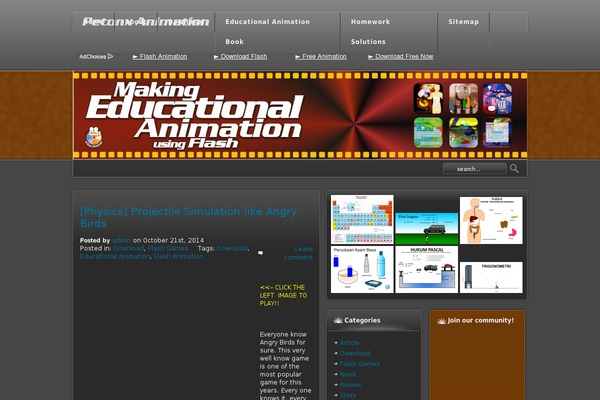Image resolution: width=600 pixels, height=400 pixels.
Task: Open the Efek Doppler car thumbnail
Action: pyautogui.click(x=427, y=229)
